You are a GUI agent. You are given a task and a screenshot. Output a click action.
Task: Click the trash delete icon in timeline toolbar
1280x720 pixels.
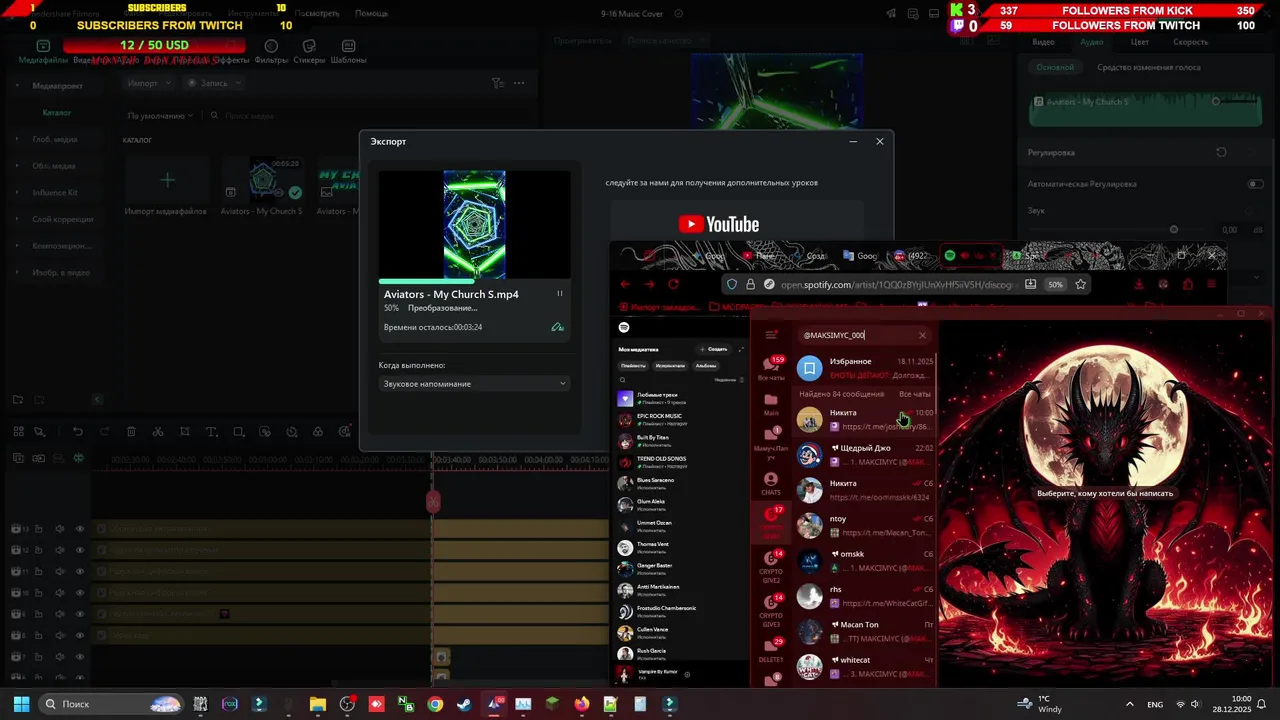pyautogui.click(x=131, y=432)
